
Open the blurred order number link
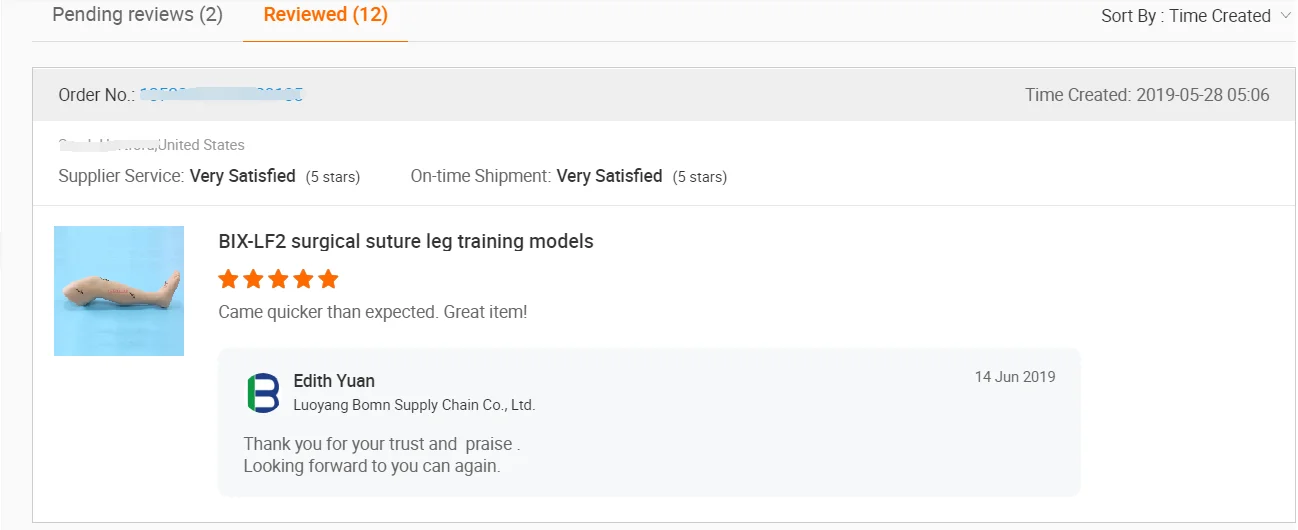pos(221,95)
